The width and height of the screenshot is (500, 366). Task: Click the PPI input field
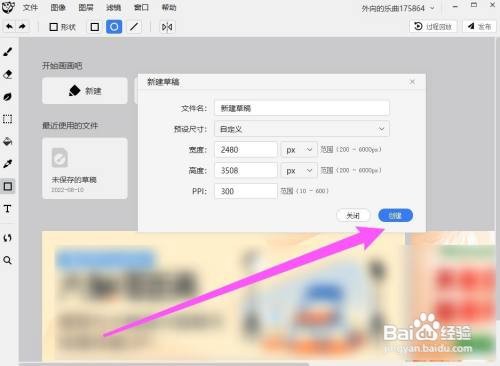click(x=246, y=191)
